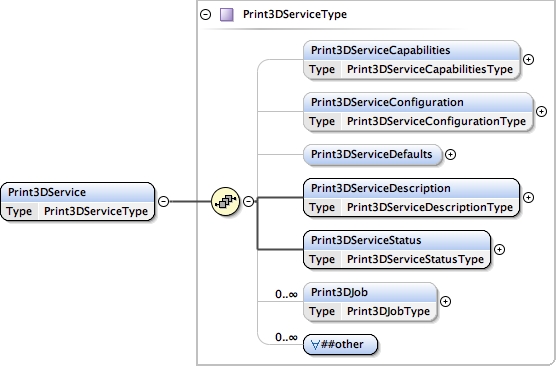The height and width of the screenshot is (367, 557).
Task: Select the Print3DServiceDefaults element box
Action: point(373,155)
